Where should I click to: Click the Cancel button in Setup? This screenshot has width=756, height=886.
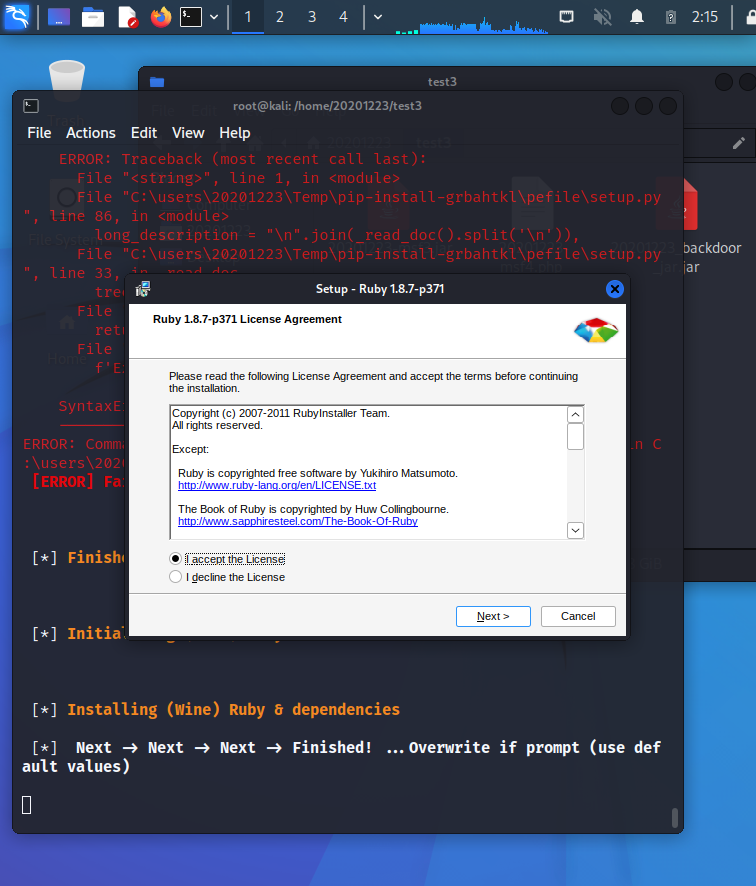[578, 616]
